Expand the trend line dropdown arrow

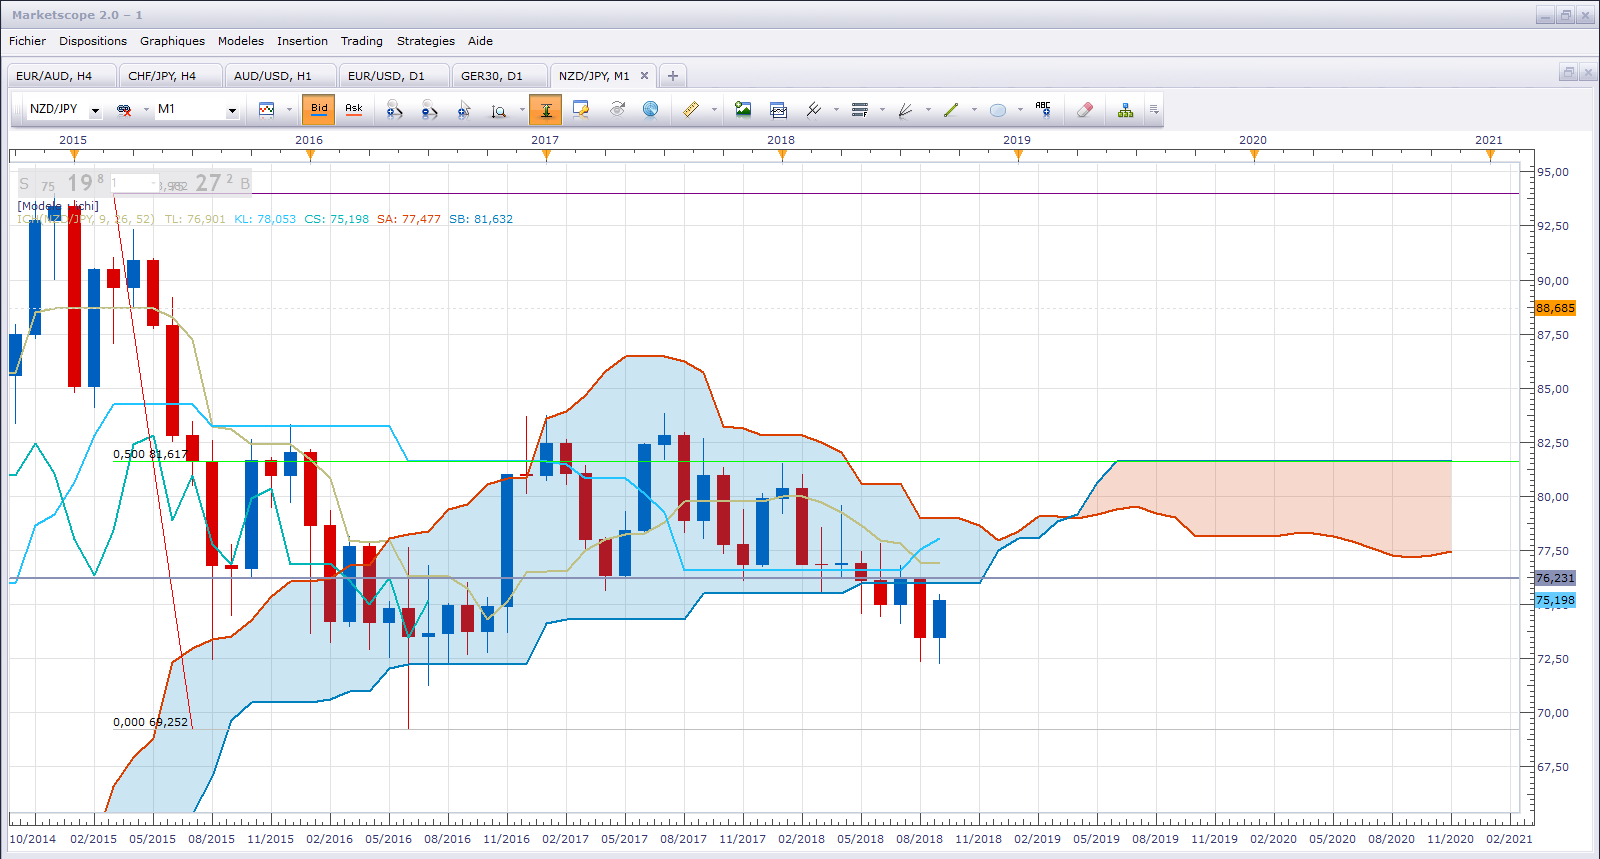(x=974, y=110)
